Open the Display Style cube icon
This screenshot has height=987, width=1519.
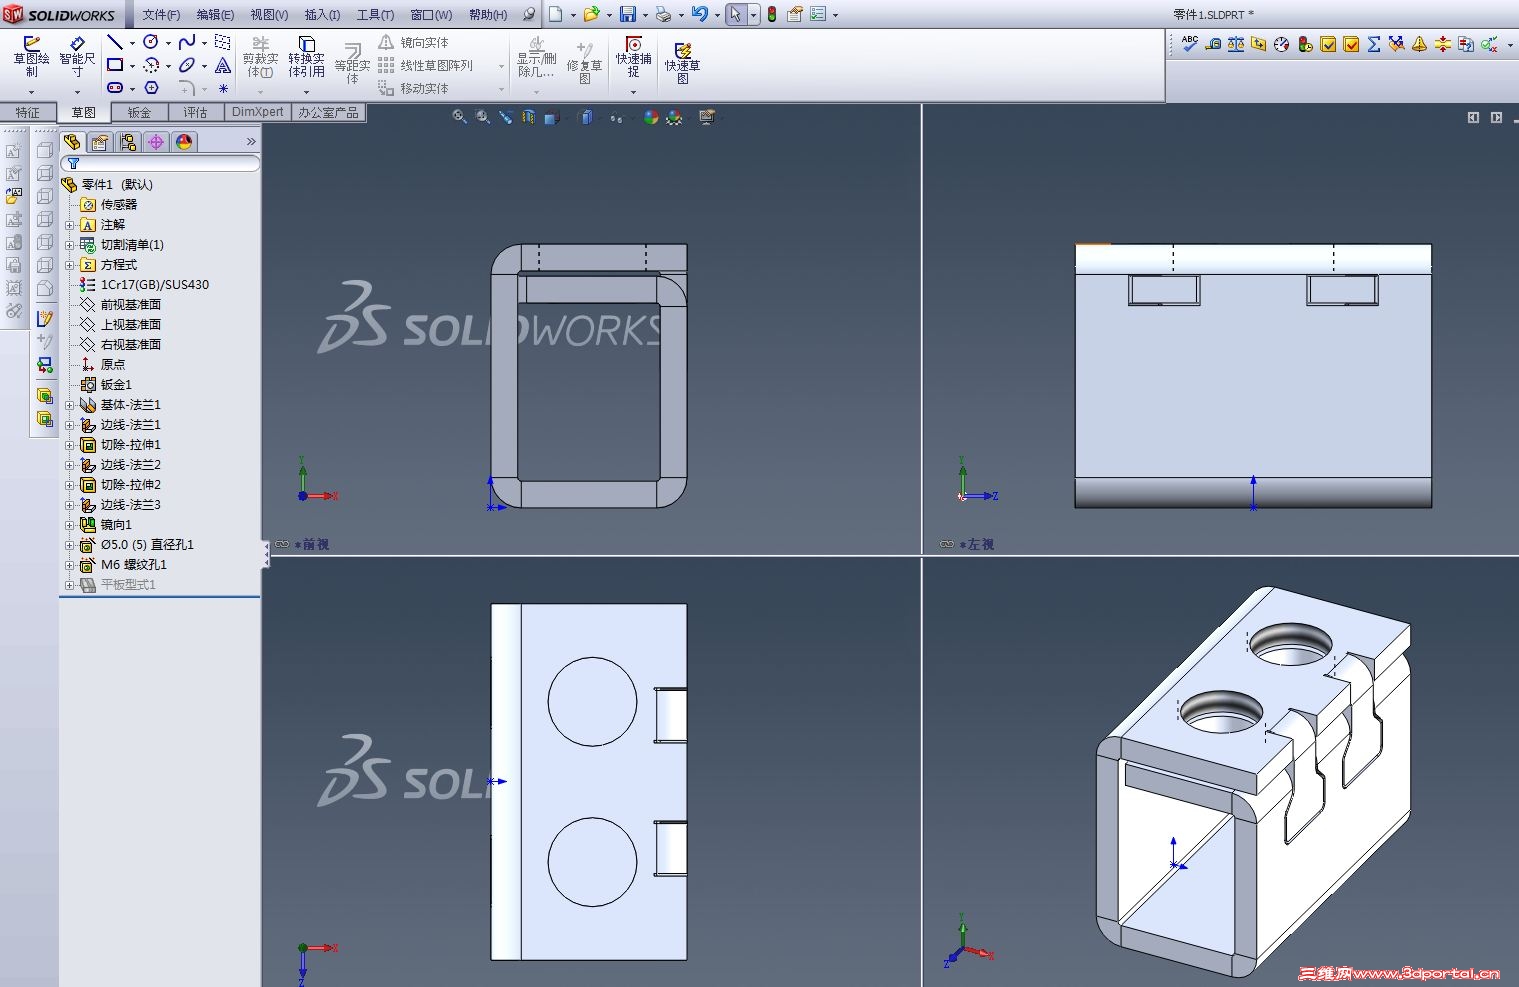click(586, 117)
